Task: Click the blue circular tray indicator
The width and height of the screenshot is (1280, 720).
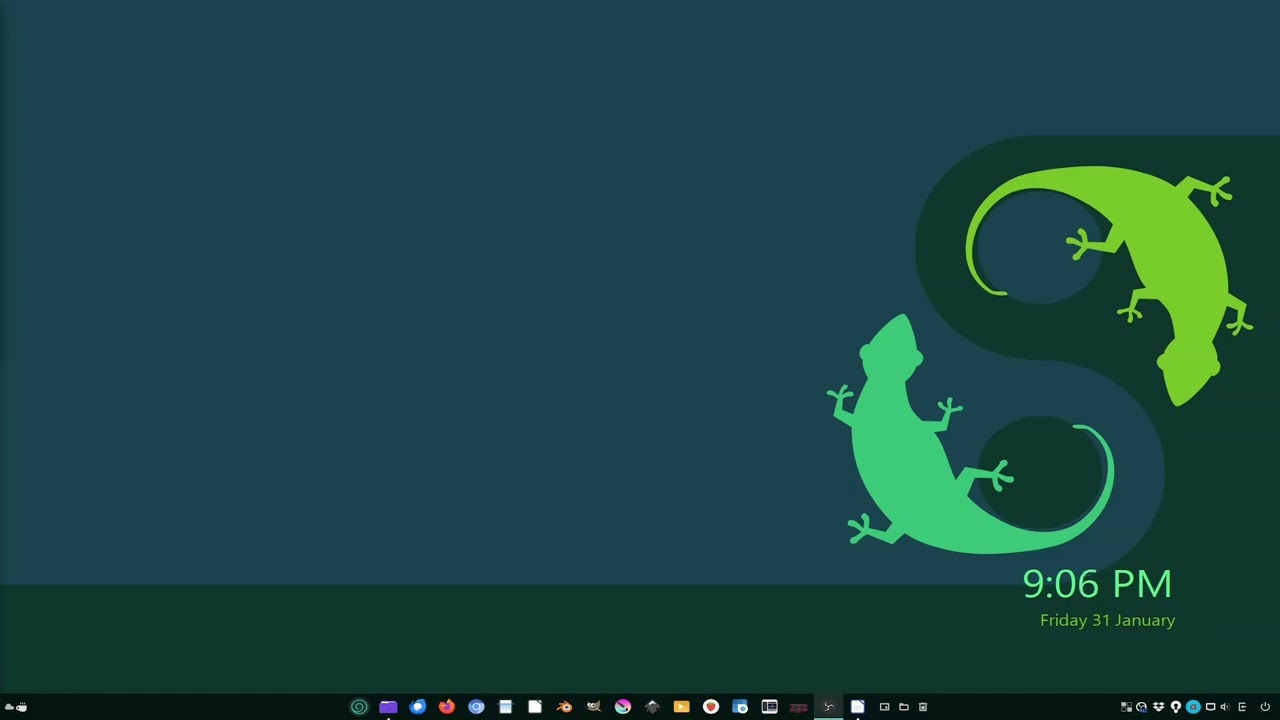Action: click(x=1193, y=707)
